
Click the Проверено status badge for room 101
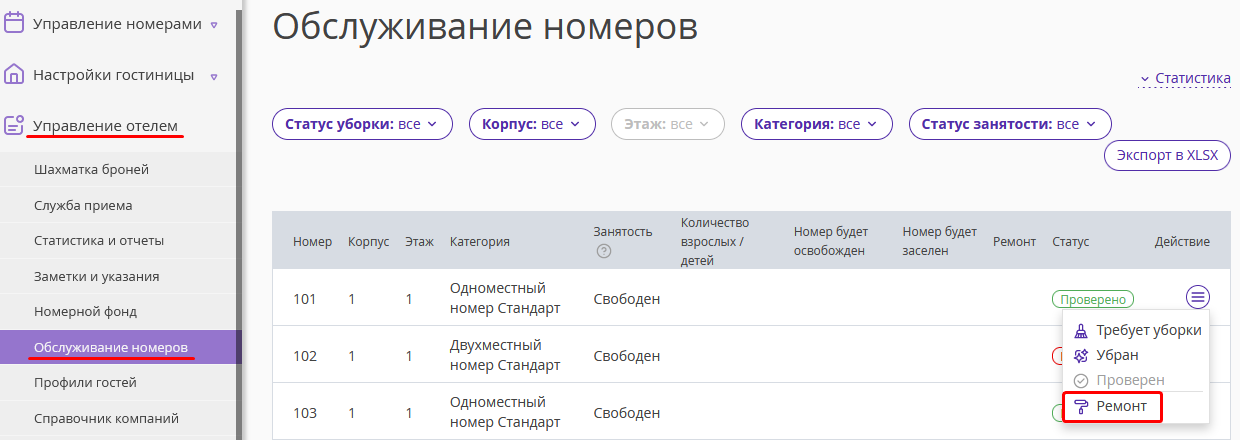point(1093,299)
